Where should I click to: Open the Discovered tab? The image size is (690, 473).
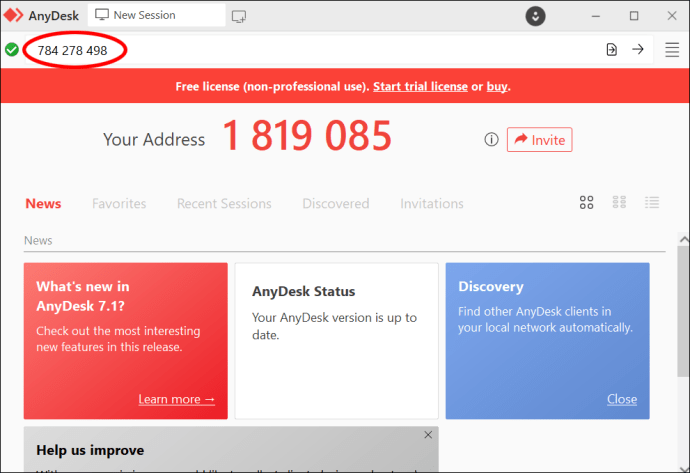coord(336,203)
